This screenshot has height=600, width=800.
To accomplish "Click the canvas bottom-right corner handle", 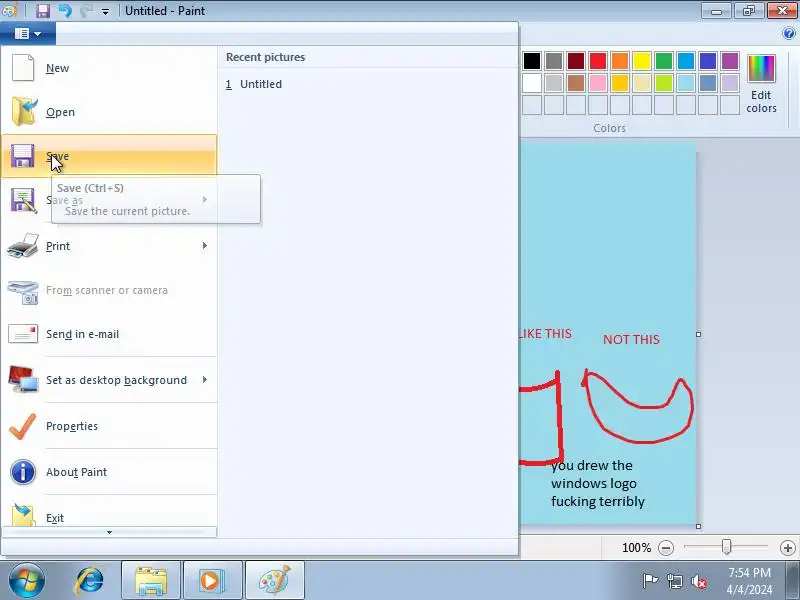I will tap(698, 526).
